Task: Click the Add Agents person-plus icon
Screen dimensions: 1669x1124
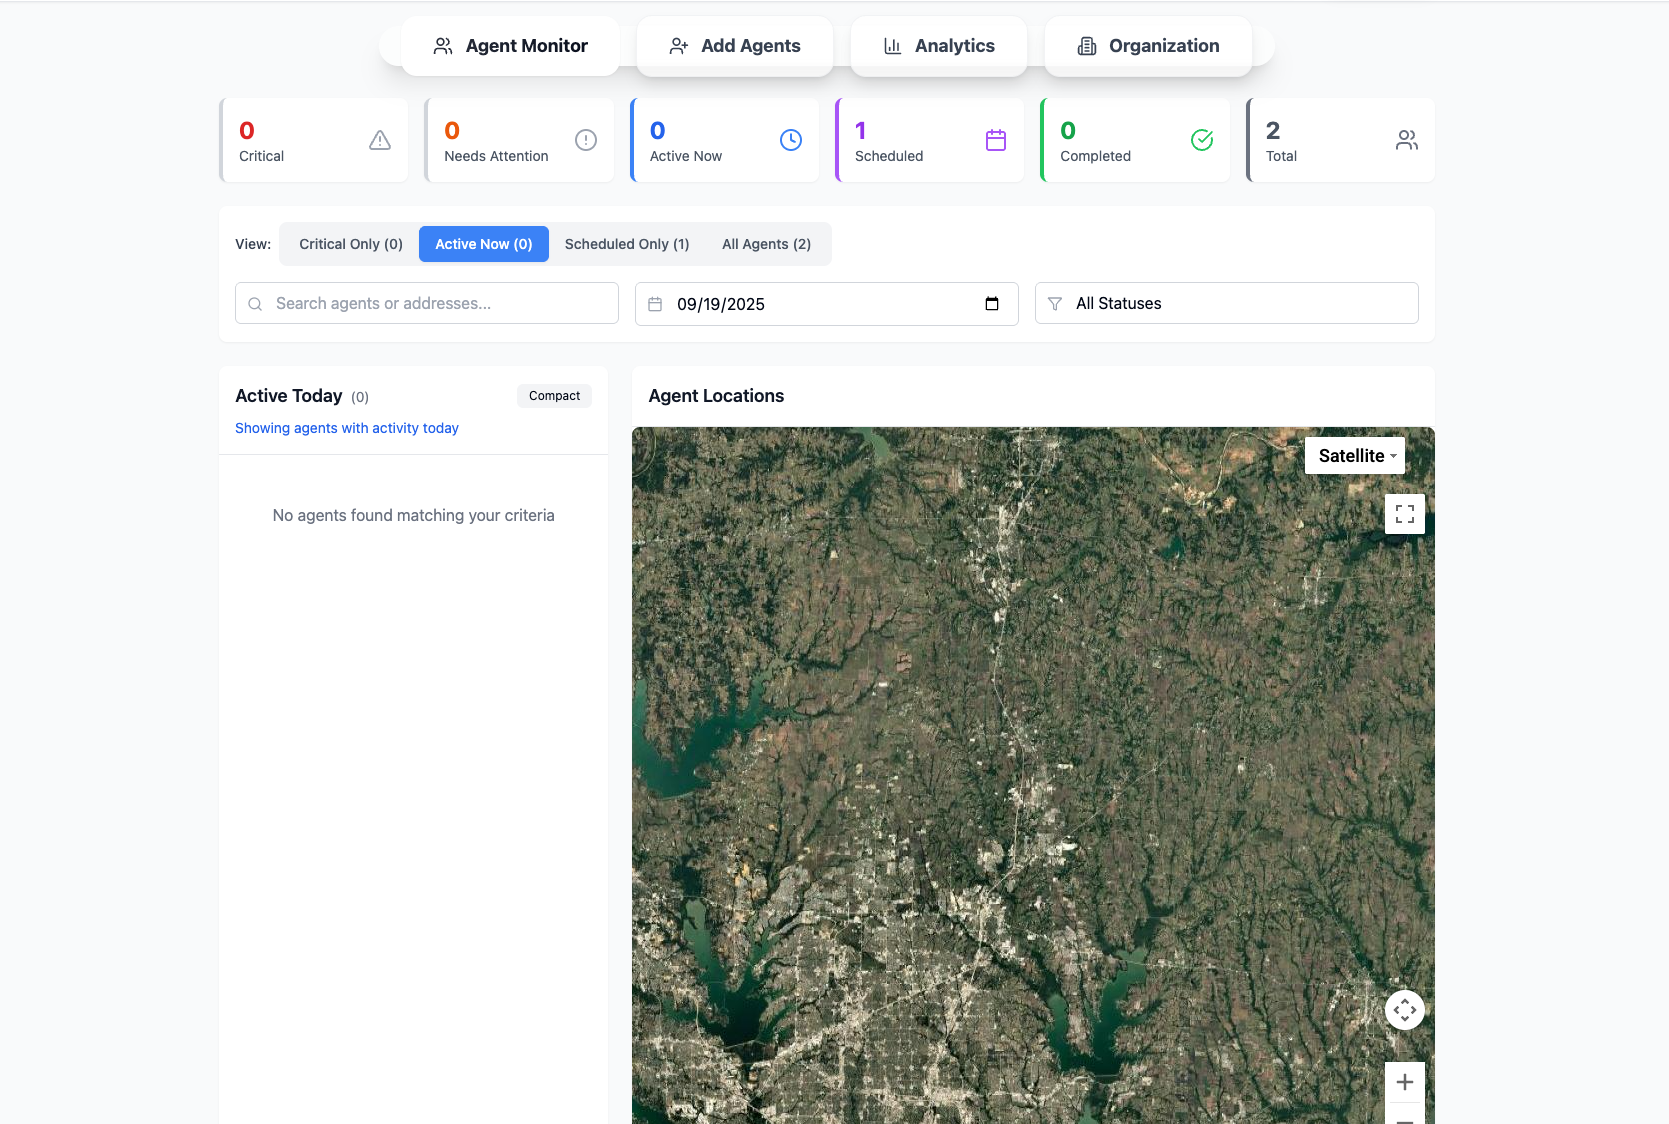Action: 679,45
